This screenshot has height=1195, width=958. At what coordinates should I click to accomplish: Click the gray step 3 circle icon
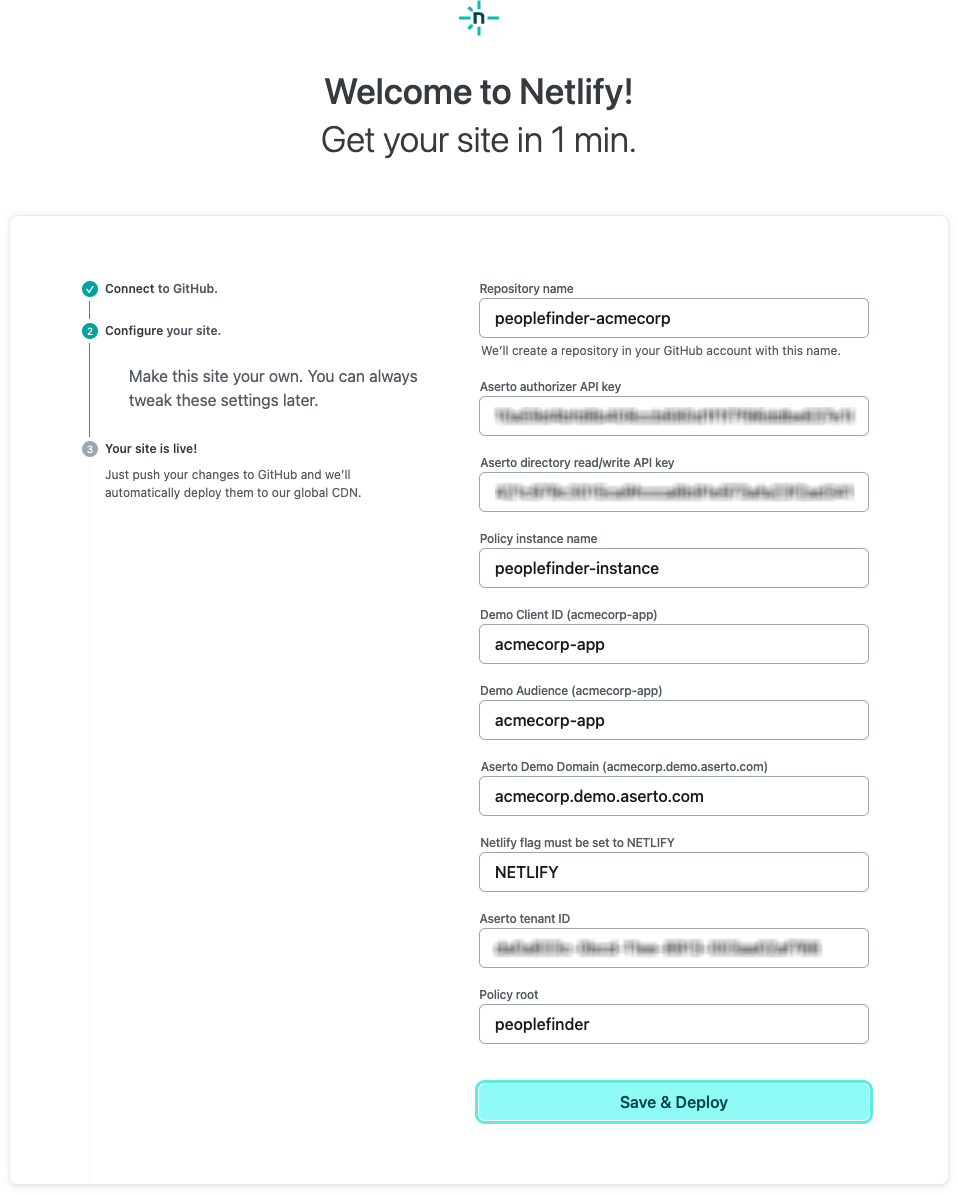tap(90, 449)
